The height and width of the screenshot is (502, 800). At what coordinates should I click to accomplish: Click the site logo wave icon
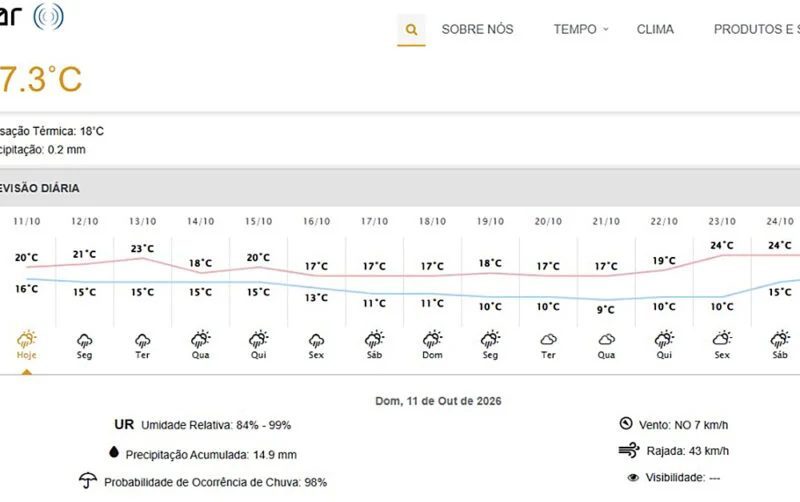pyautogui.click(x=48, y=16)
